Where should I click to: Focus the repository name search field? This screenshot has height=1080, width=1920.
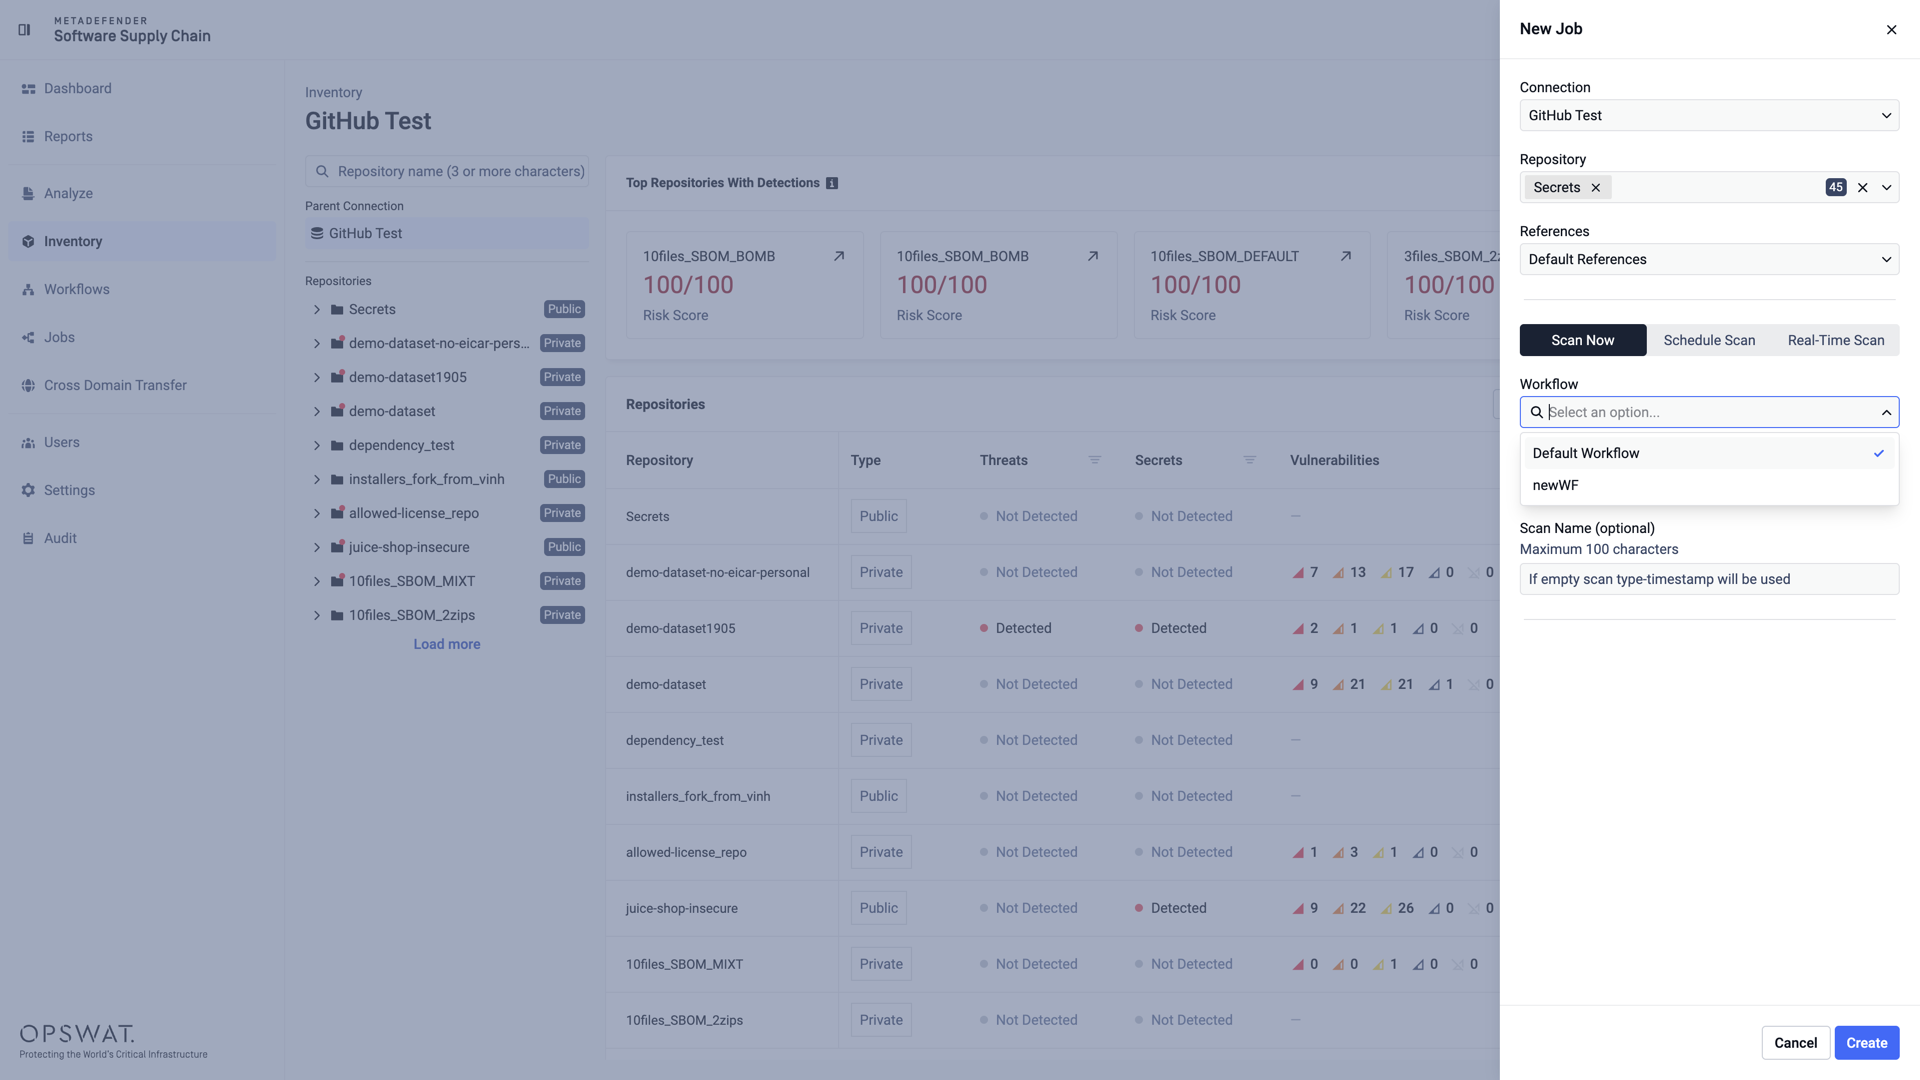(x=447, y=172)
